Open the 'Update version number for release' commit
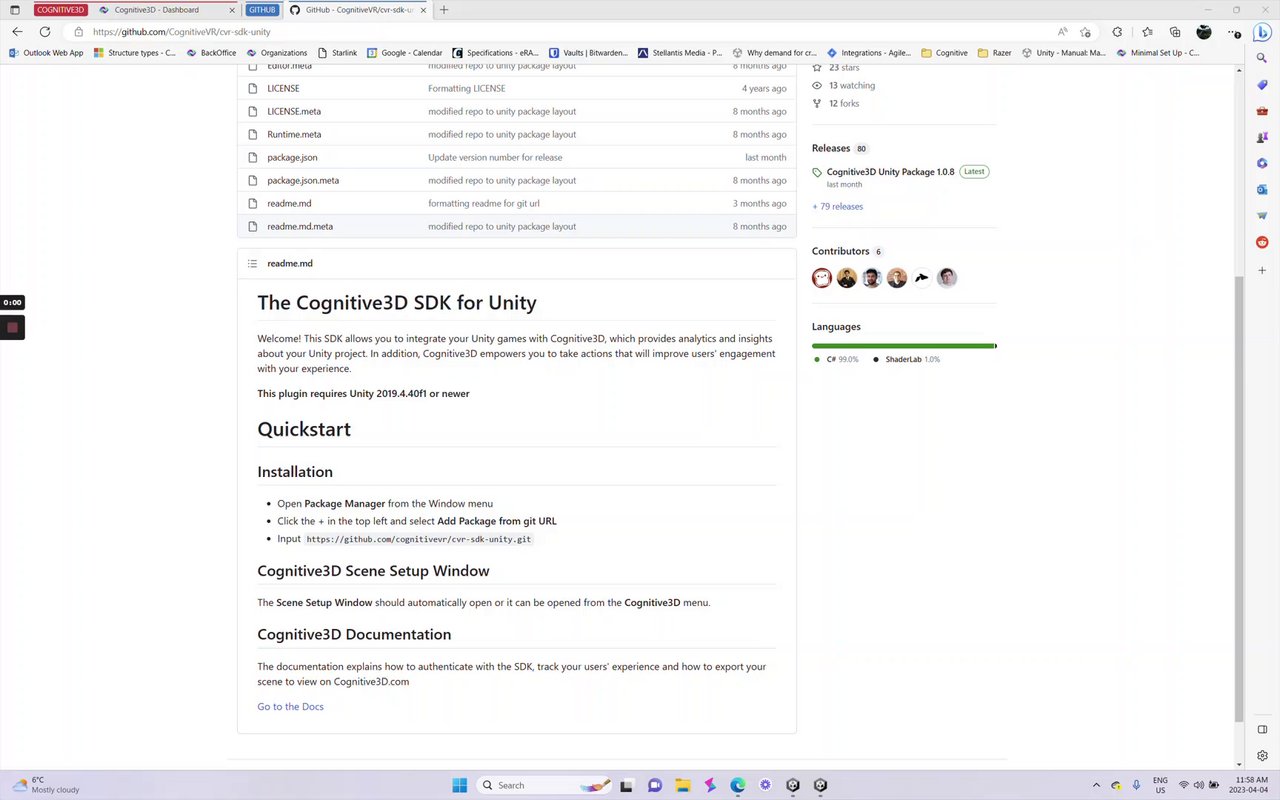 coord(495,157)
